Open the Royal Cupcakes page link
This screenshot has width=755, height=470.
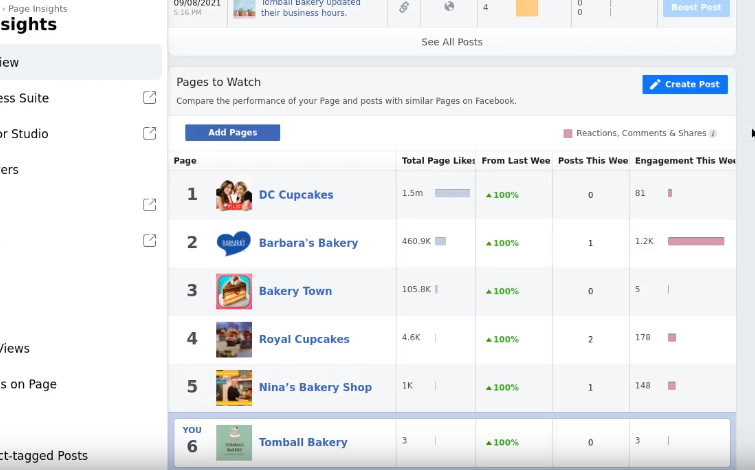coord(304,339)
